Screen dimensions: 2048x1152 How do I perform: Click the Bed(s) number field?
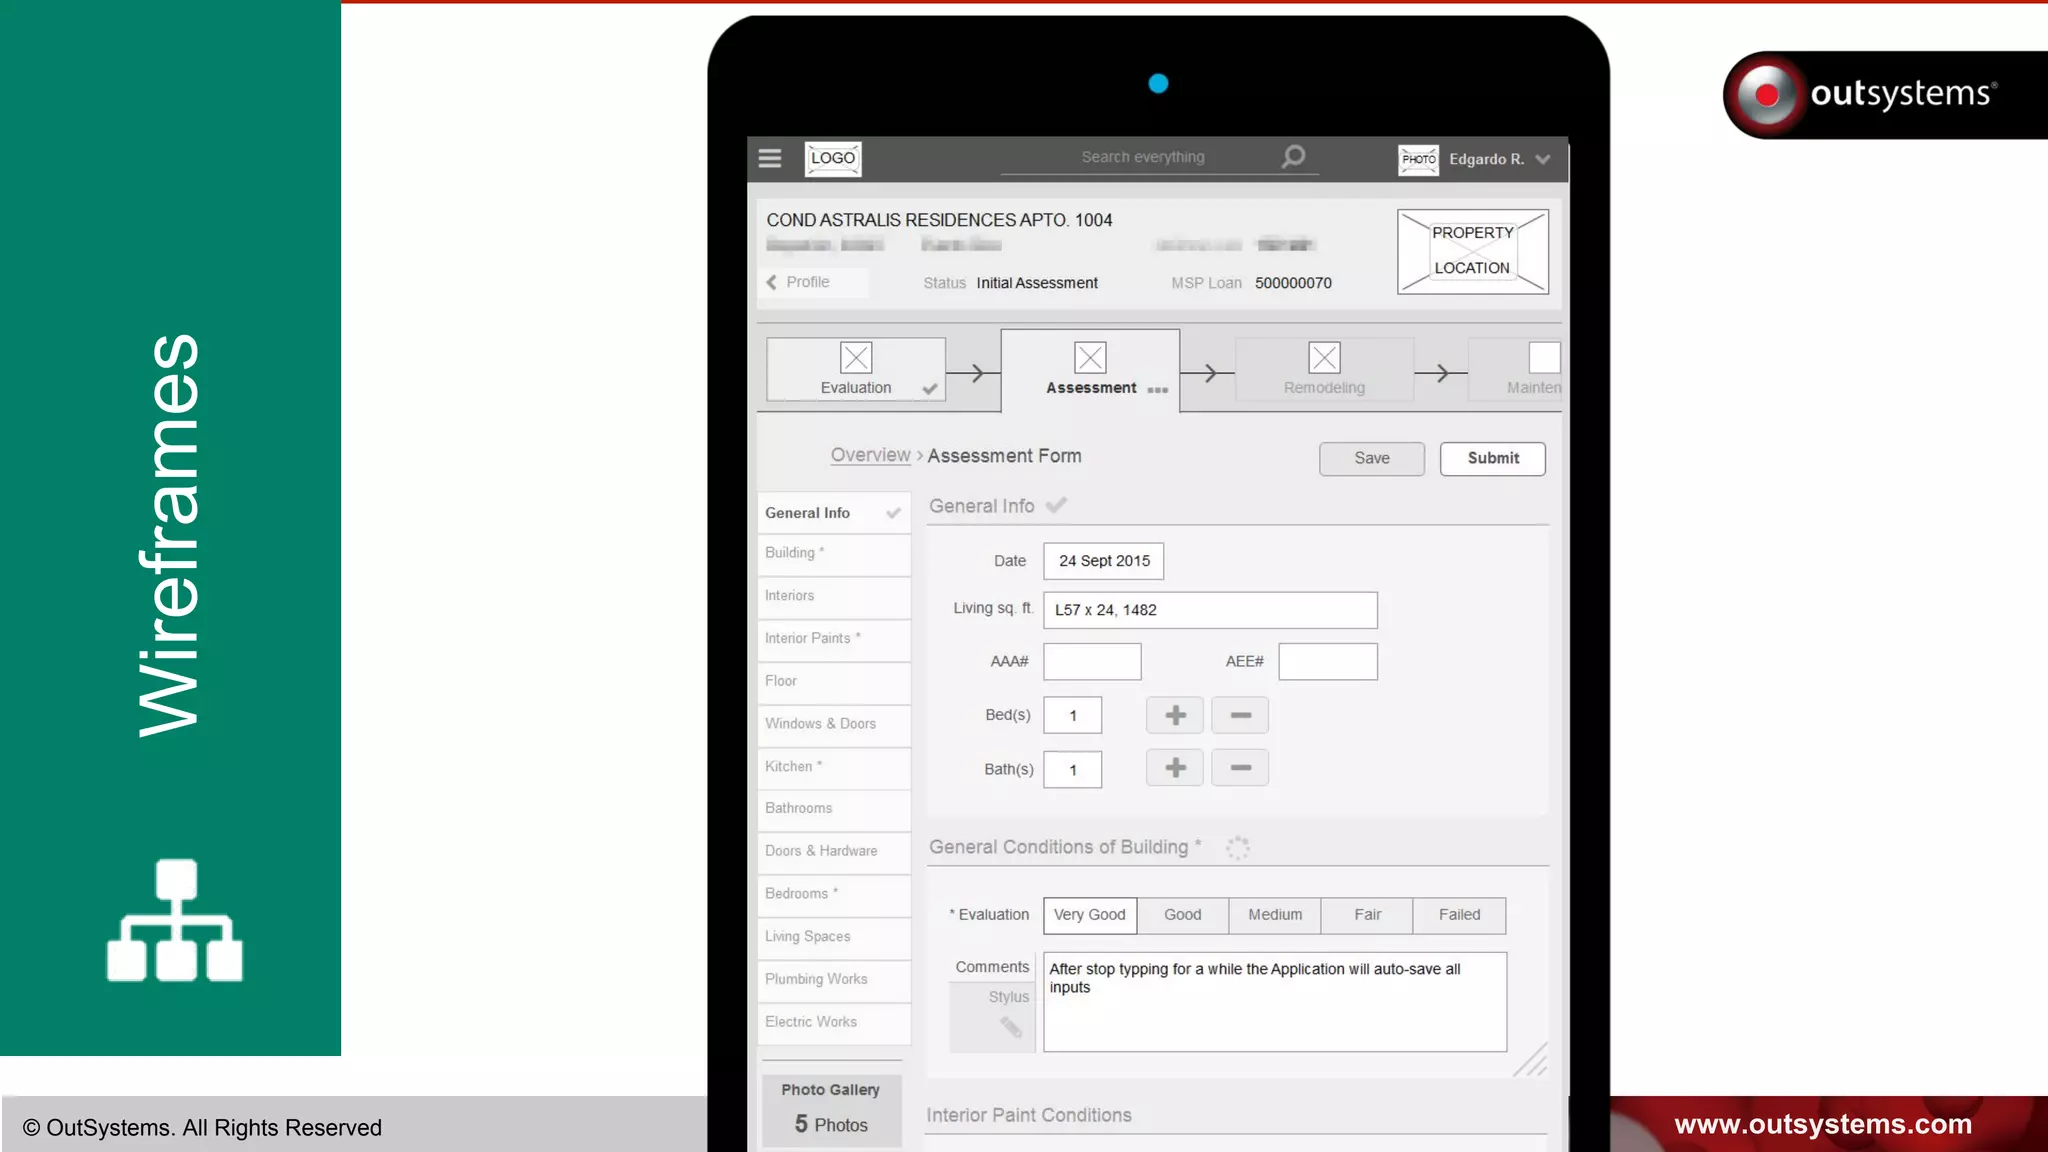click(x=1073, y=716)
